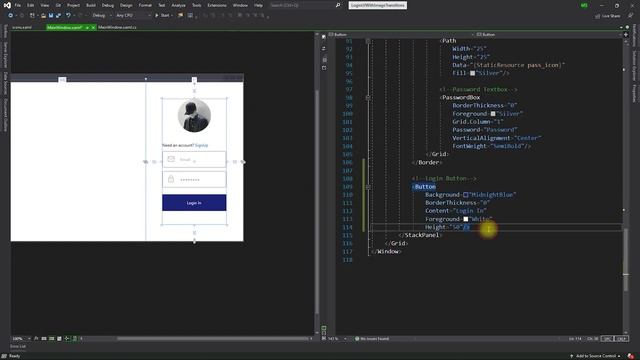
Task: Toggle the designer snap grid icon
Action: pyautogui.click(x=44, y=339)
